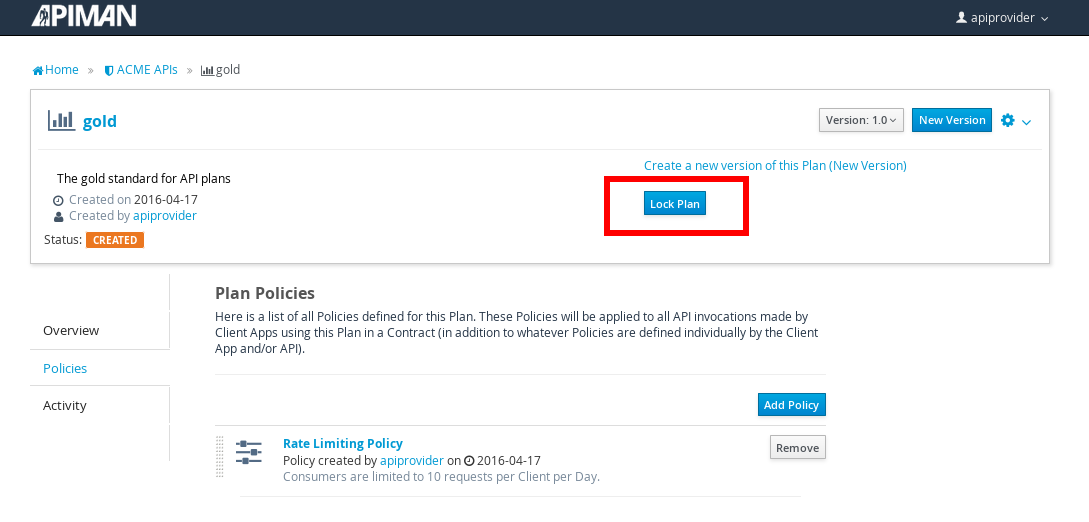Click the APIMAN logo
Viewport: 1089px width, 522px height.
(83, 16)
